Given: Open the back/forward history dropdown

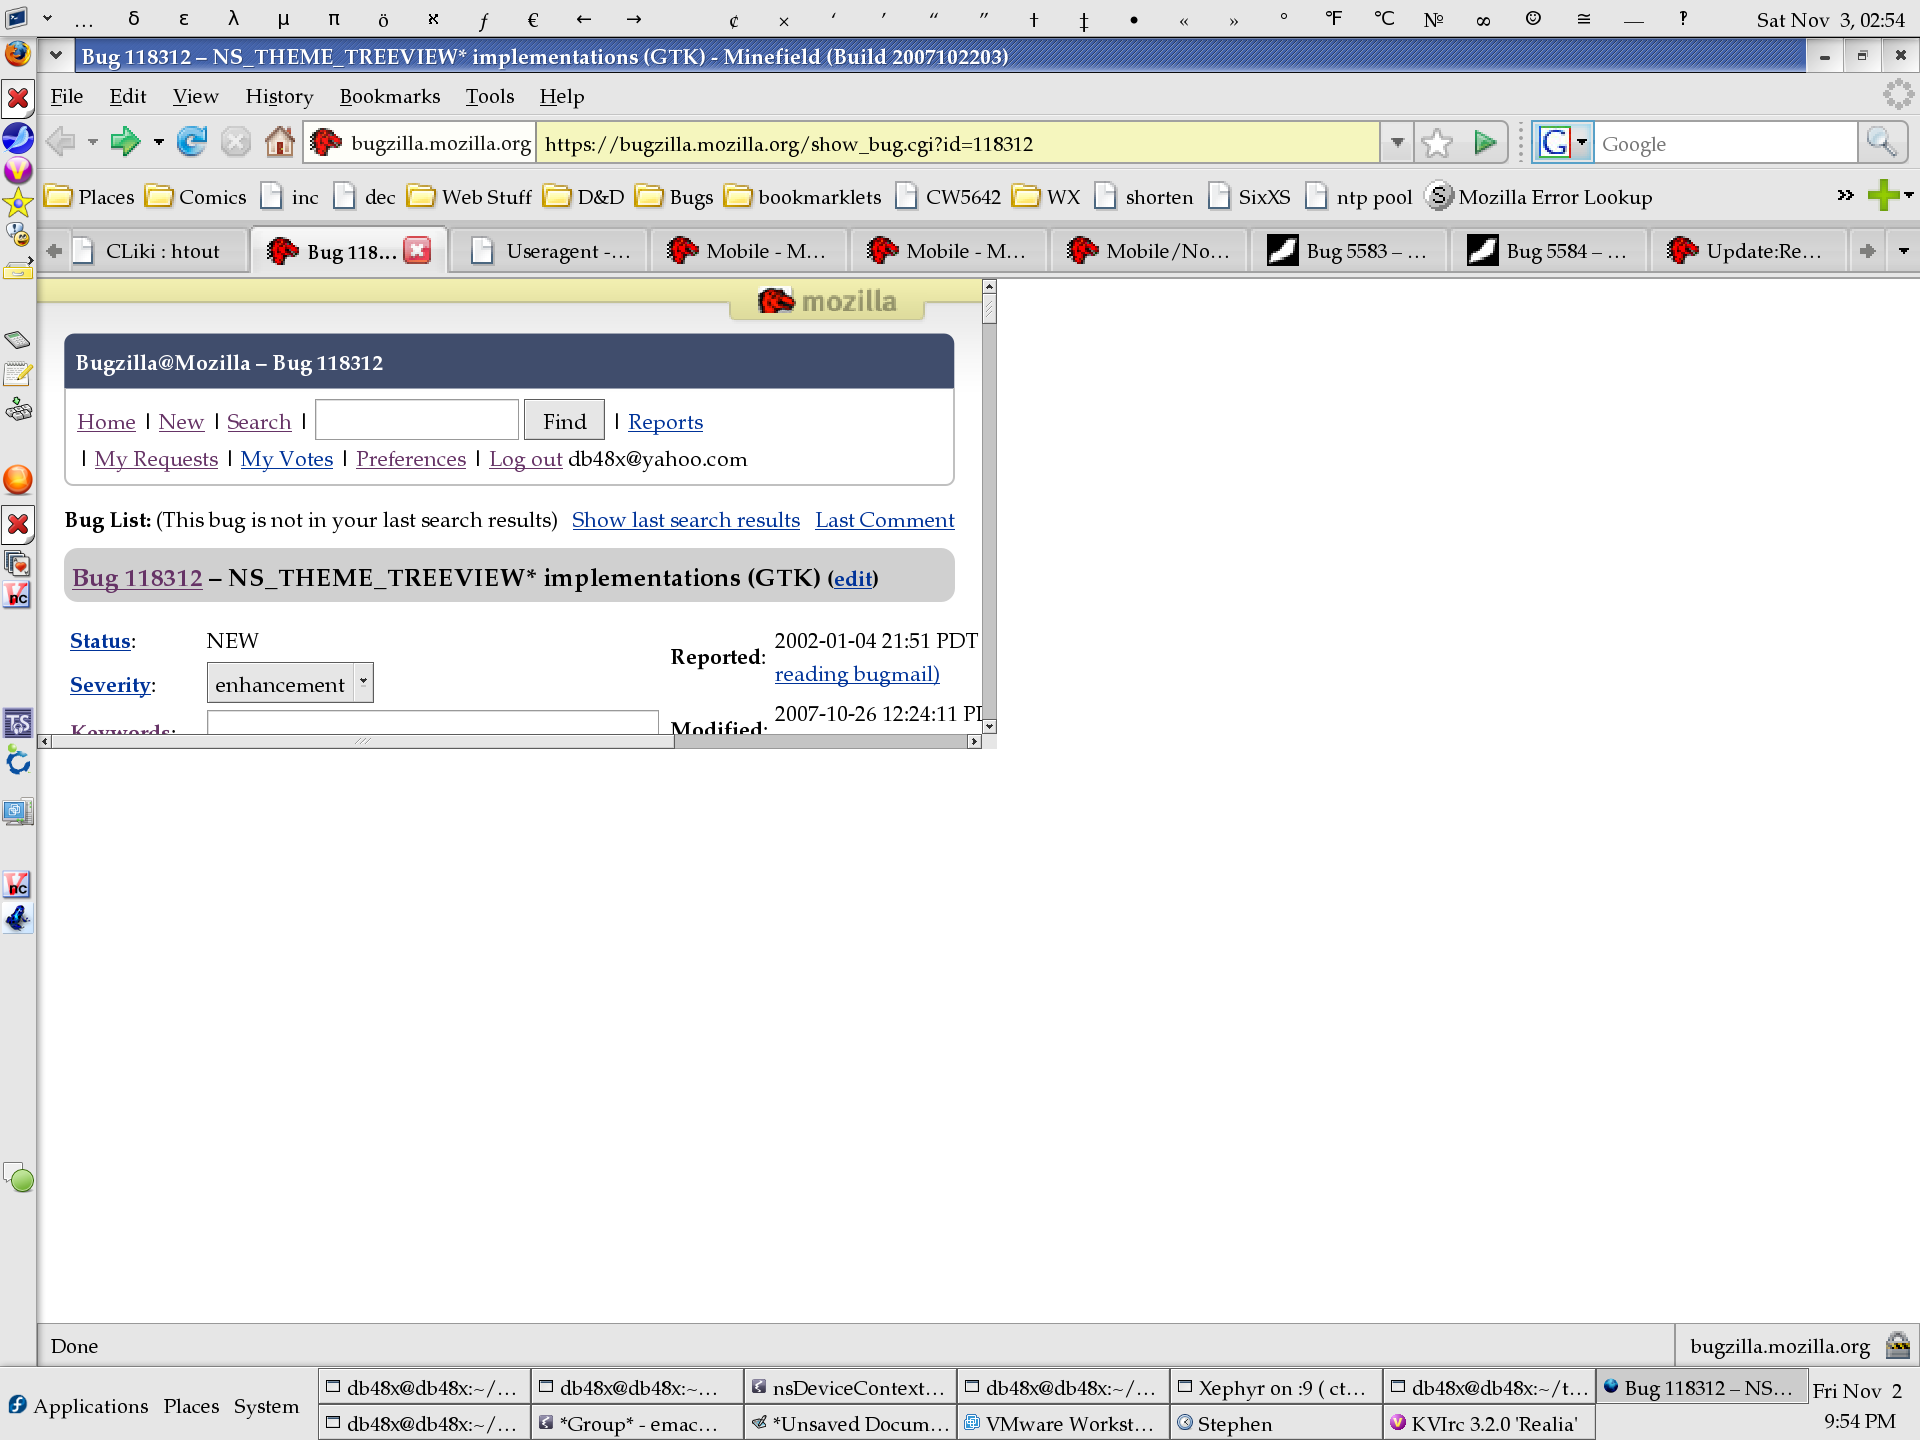Looking at the screenshot, I should [93, 142].
